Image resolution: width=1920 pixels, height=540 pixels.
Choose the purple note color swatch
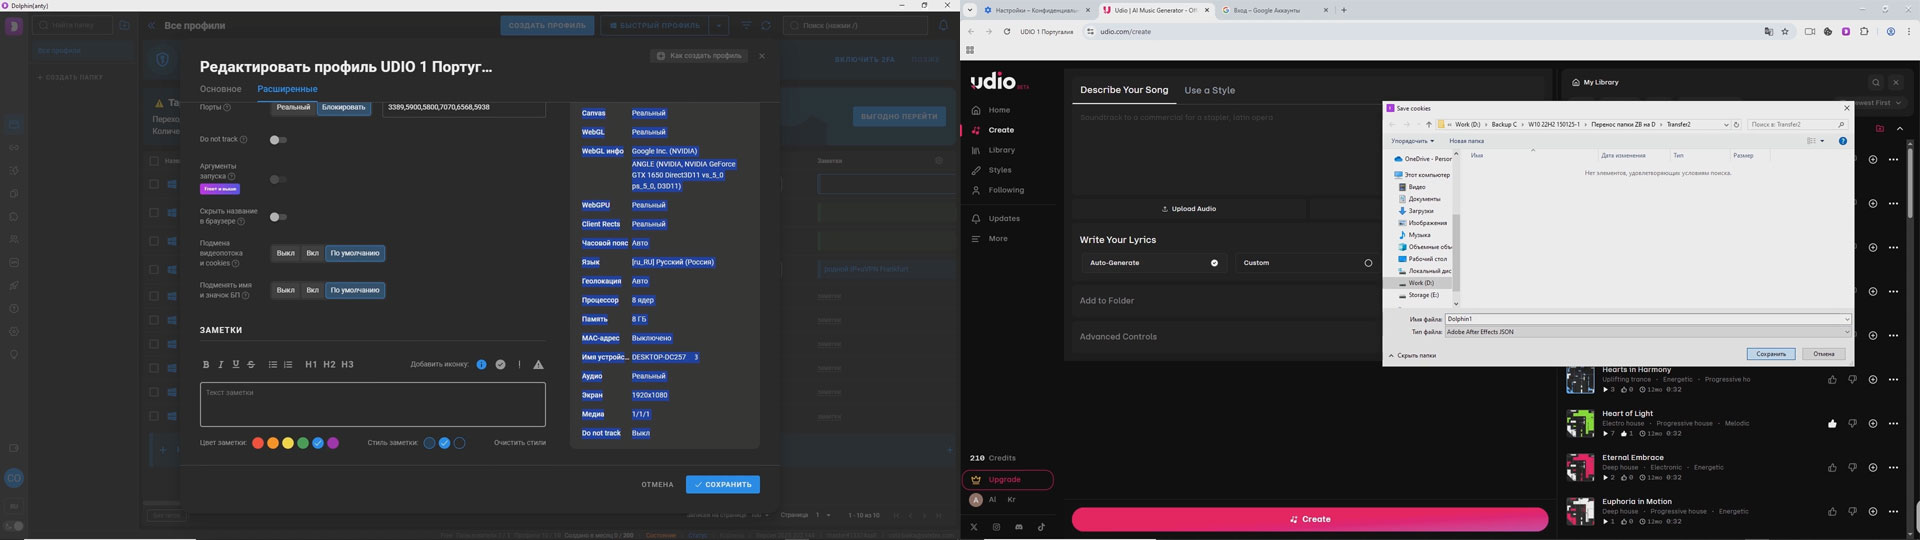coord(333,443)
